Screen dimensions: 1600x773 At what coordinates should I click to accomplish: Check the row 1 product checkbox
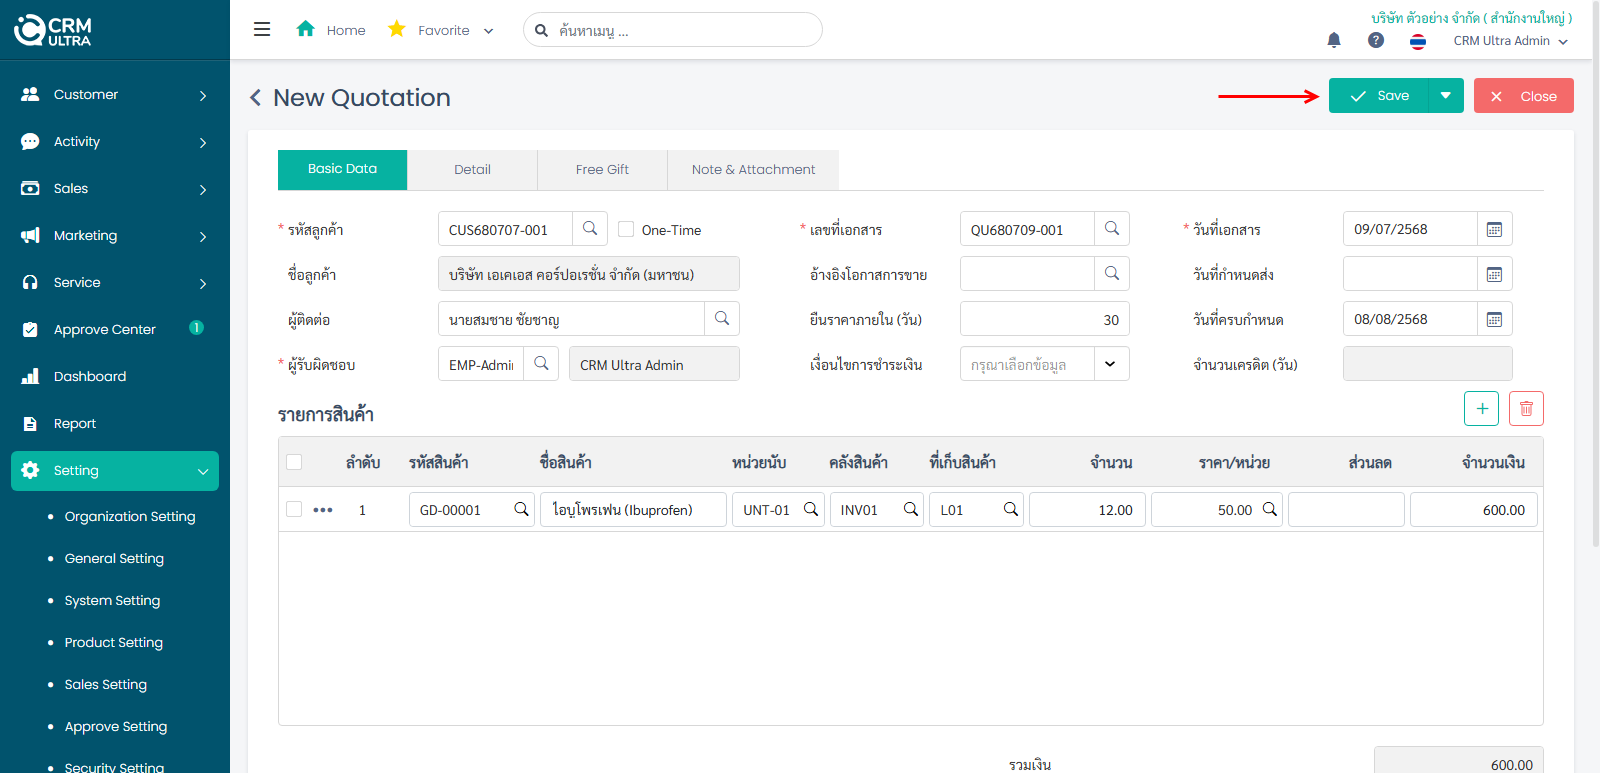click(294, 509)
